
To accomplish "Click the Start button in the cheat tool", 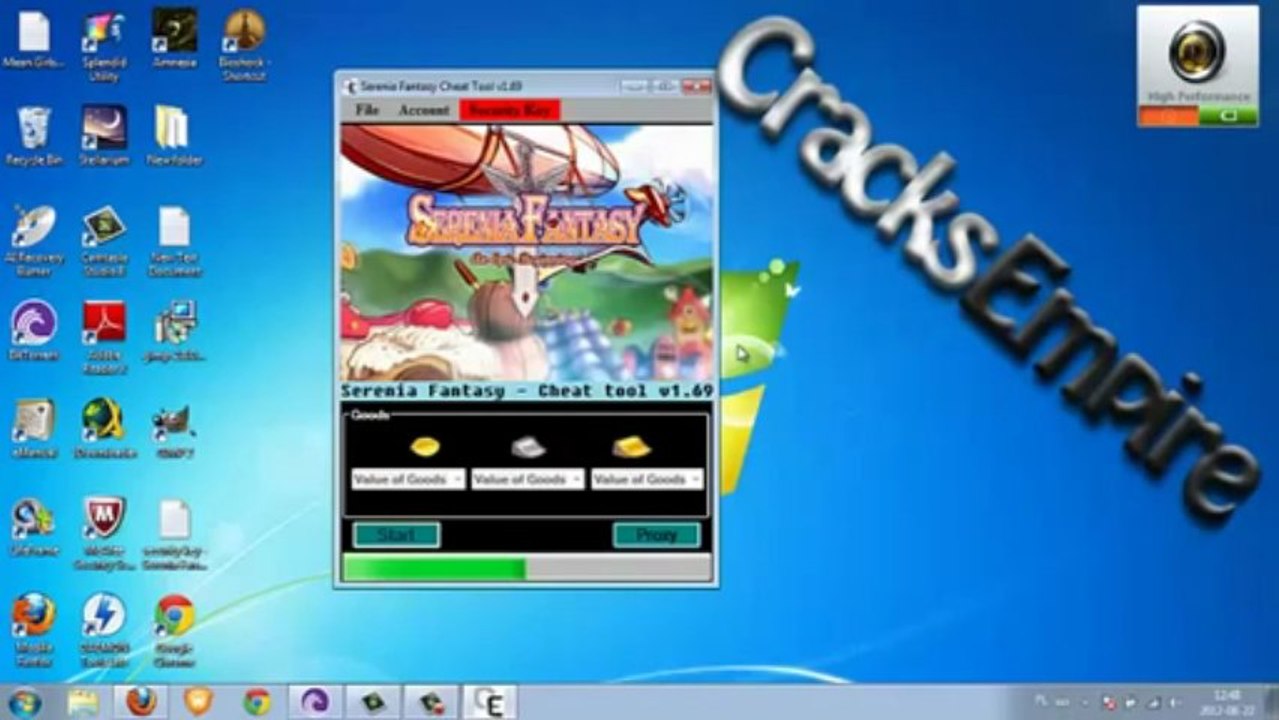I will pyautogui.click(x=396, y=535).
